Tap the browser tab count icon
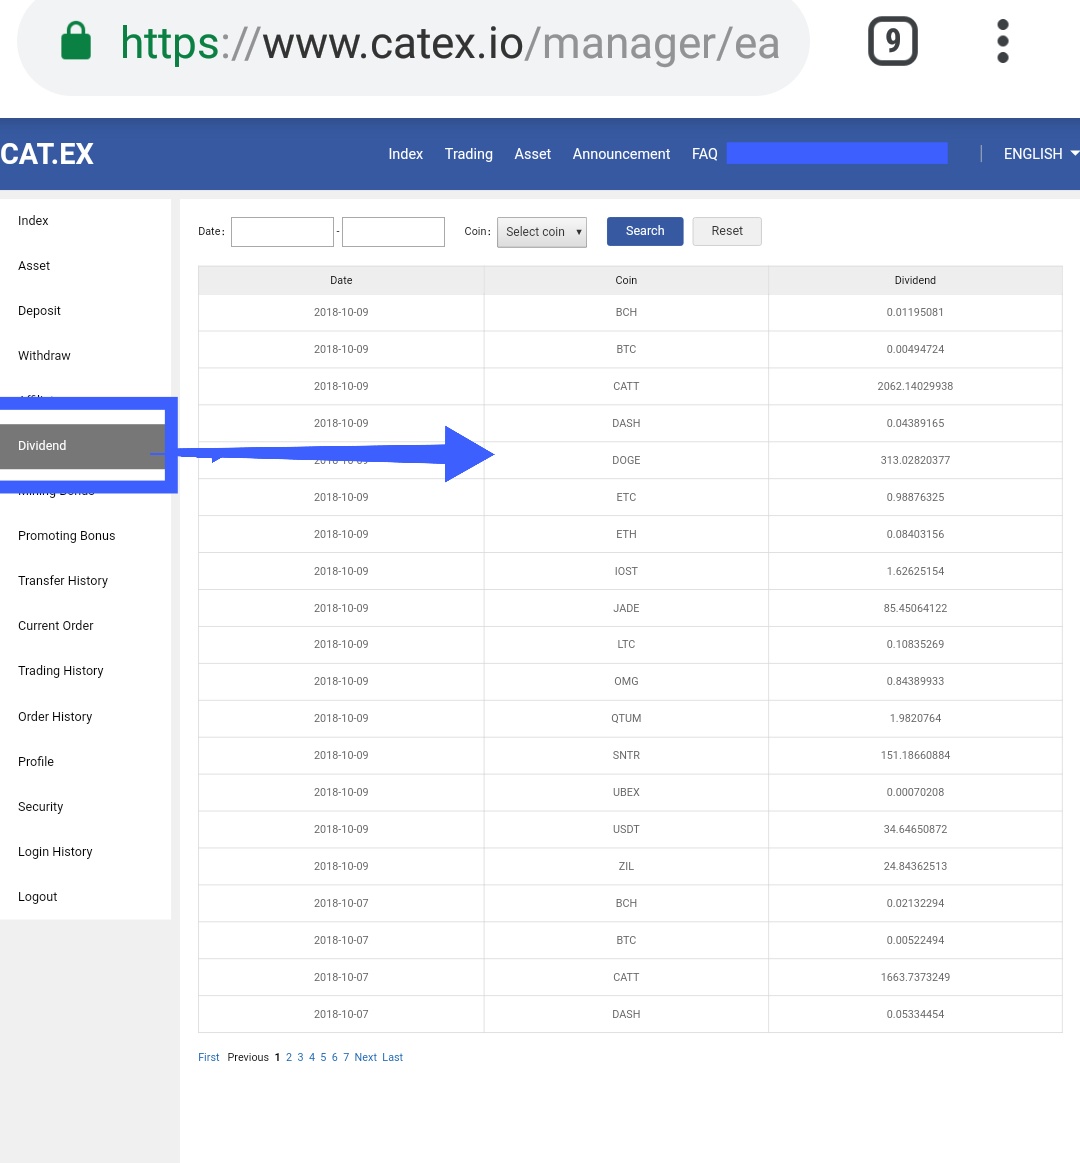This screenshot has height=1163, width=1080. tap(892, 42)
